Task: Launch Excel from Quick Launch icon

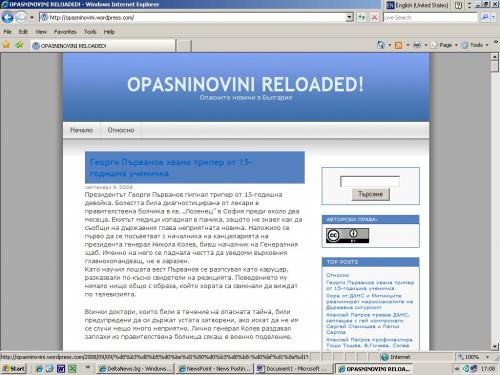Action: (72, 368)
